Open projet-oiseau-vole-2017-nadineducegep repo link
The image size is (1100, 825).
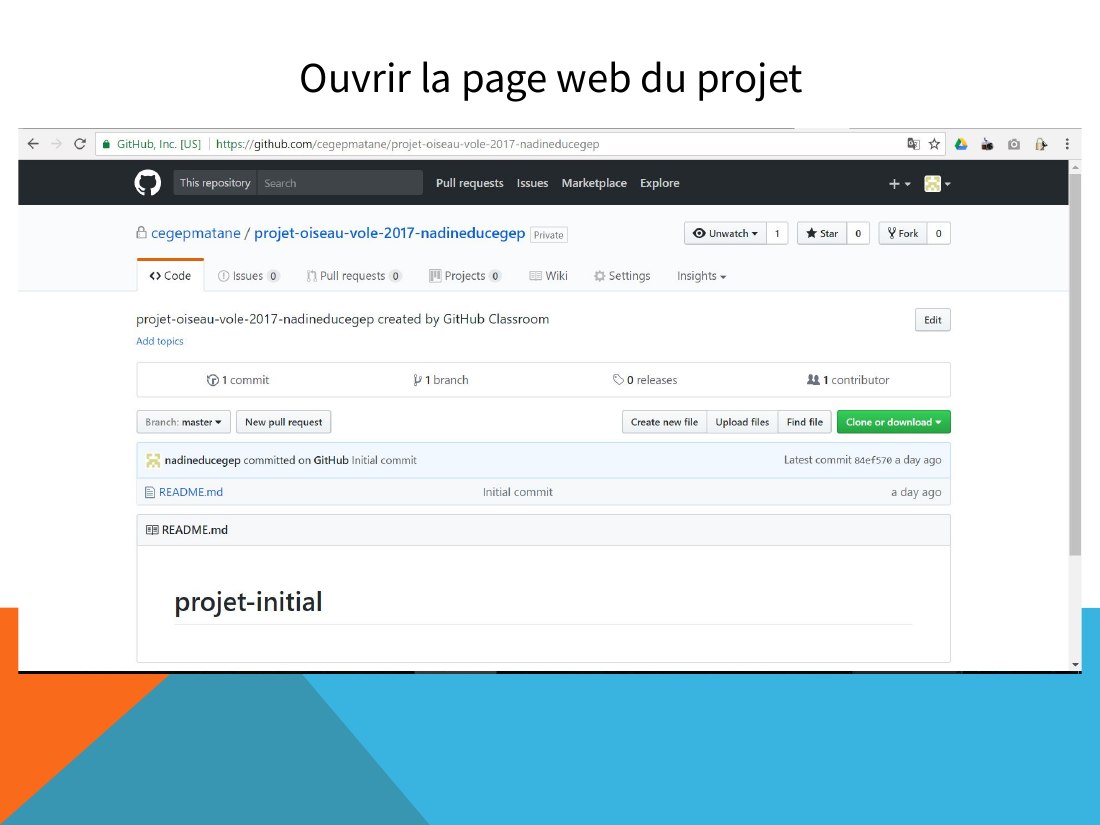point(389,233)
